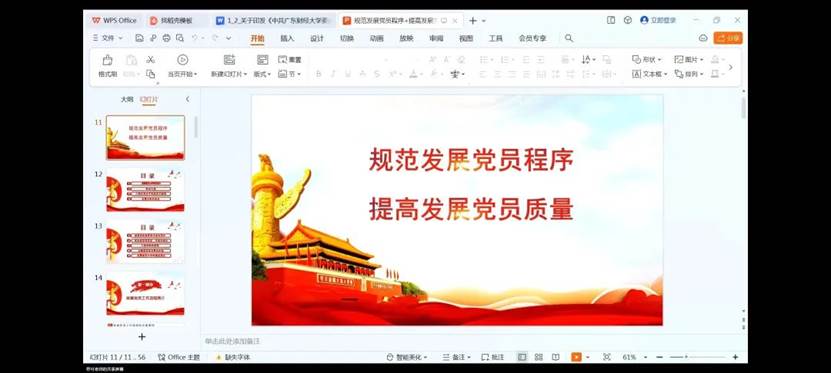Click the Format Painter (格式刷) icon

pyautogui.click(x=108, y=60)
